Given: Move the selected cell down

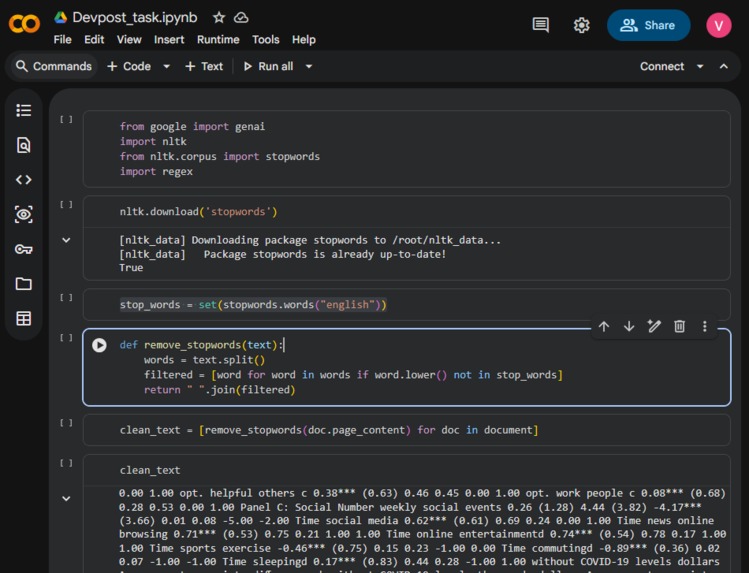Looking at the screenshot, I should pos(629,326).
